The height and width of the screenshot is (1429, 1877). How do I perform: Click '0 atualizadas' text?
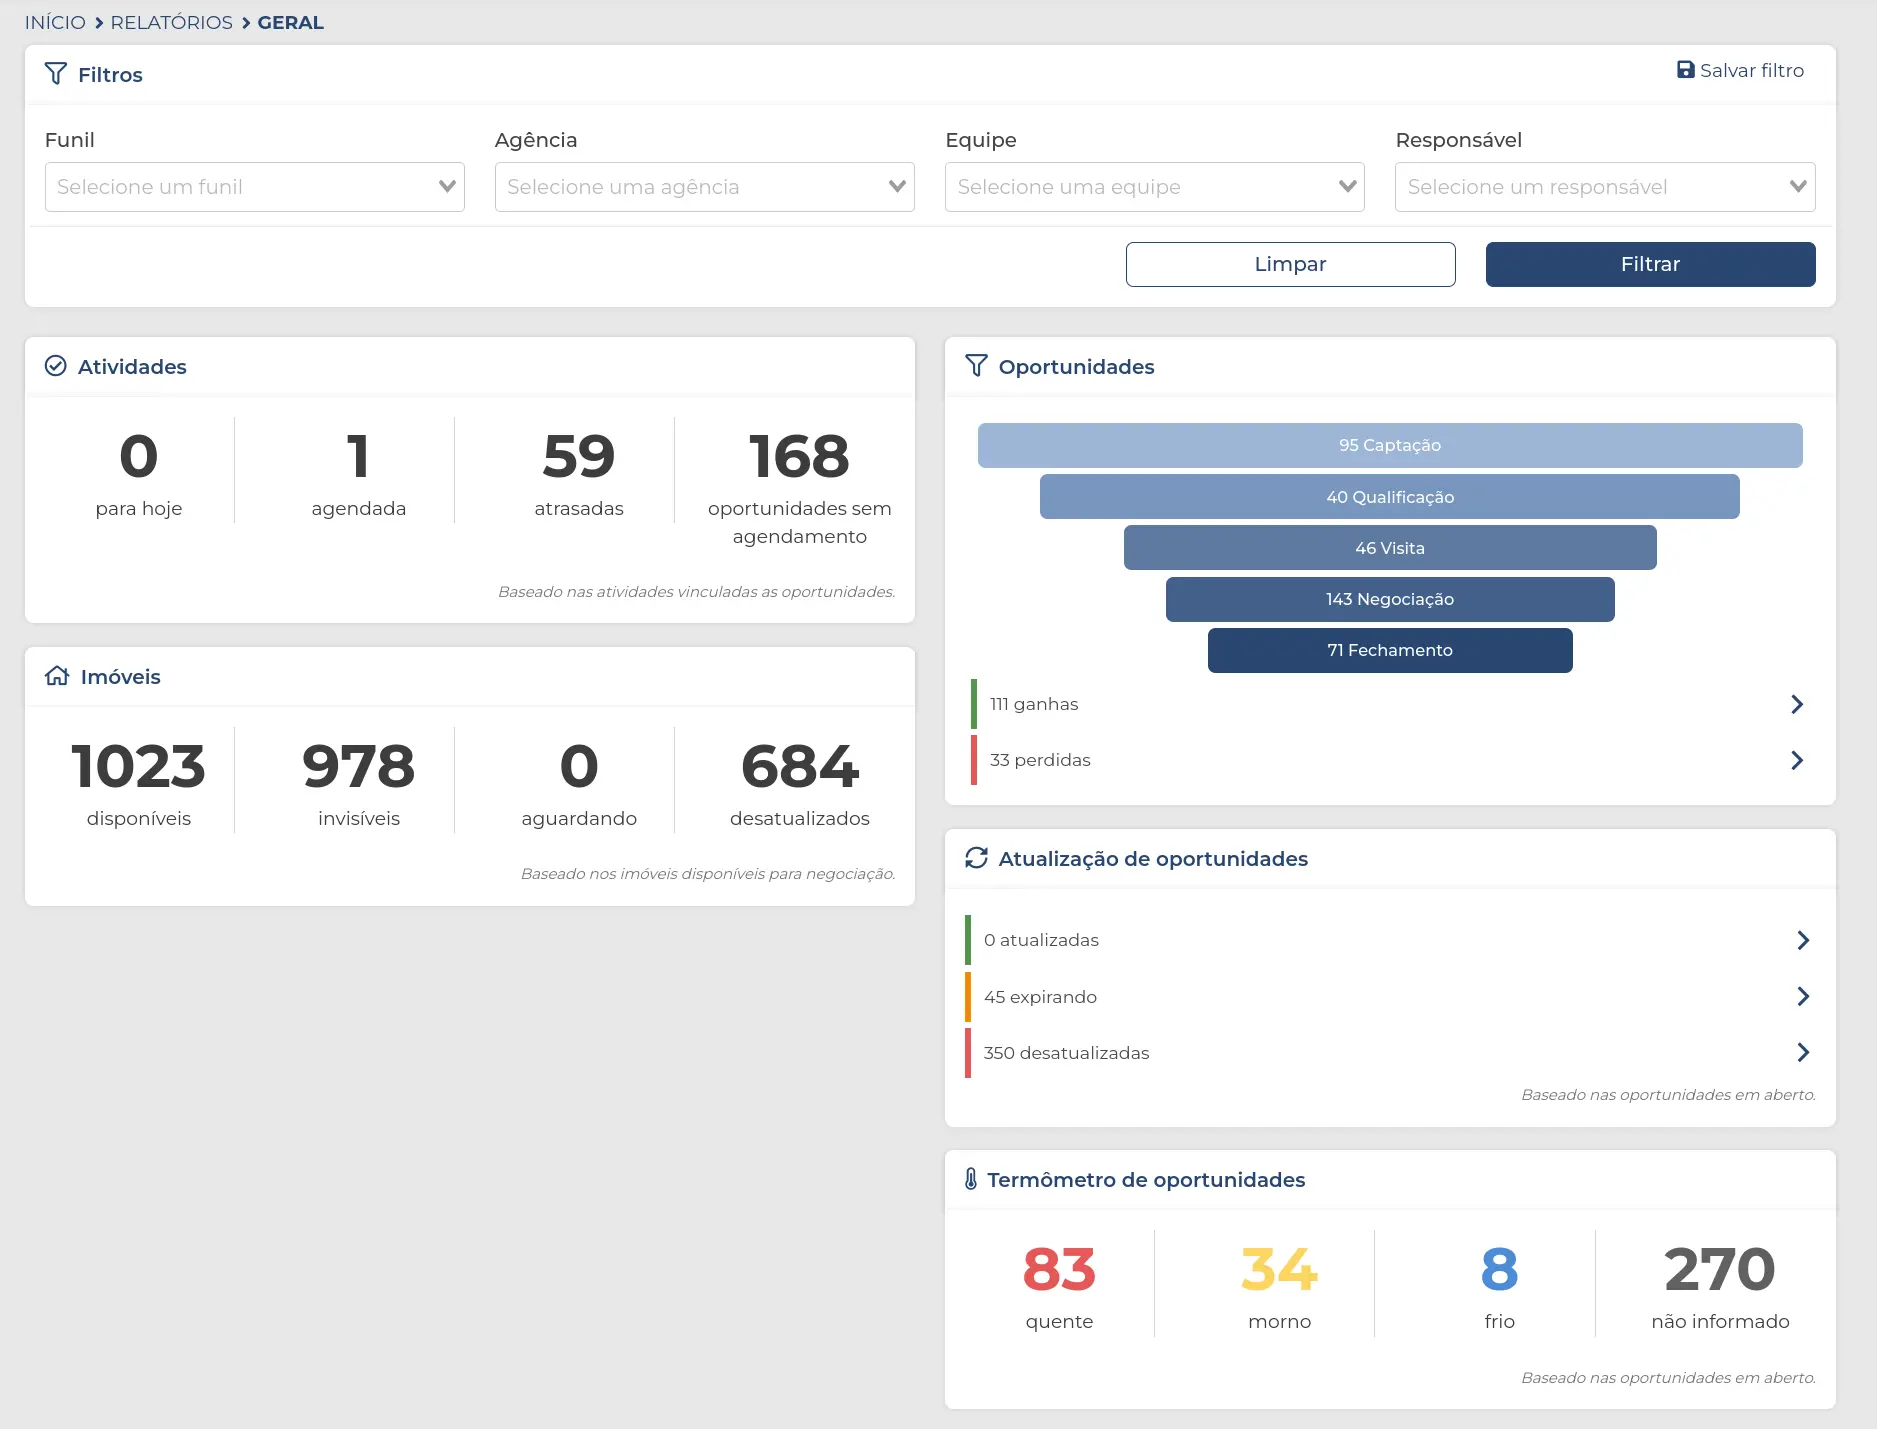point(1041,940)
